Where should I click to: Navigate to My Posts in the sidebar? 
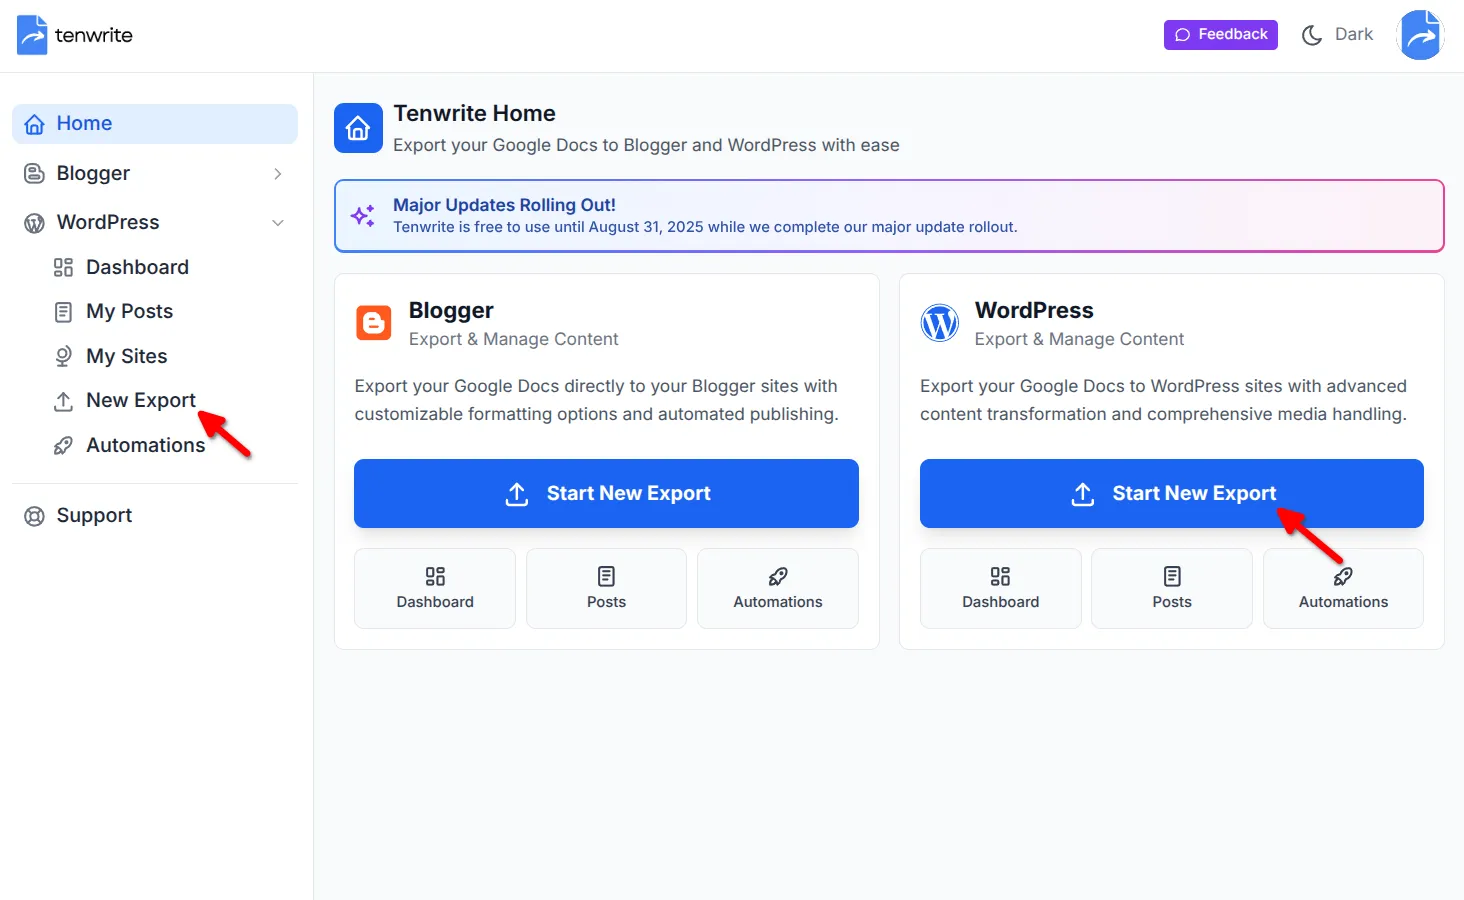(x=128, y=311)
